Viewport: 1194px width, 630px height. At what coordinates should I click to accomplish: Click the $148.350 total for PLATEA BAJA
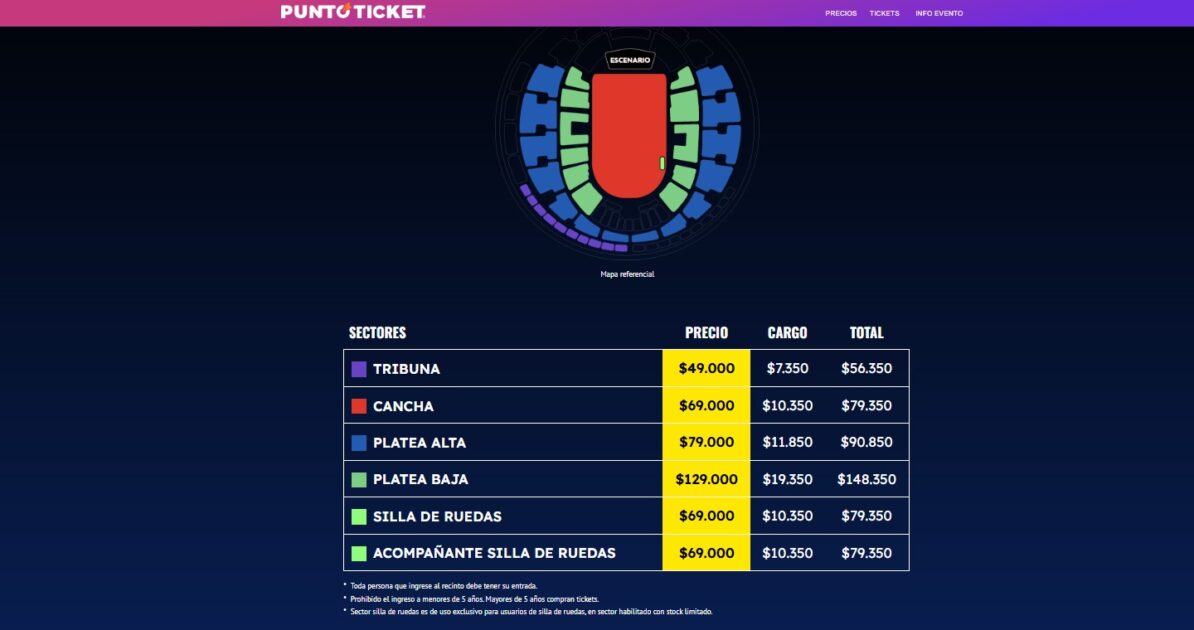click(867, 479)
